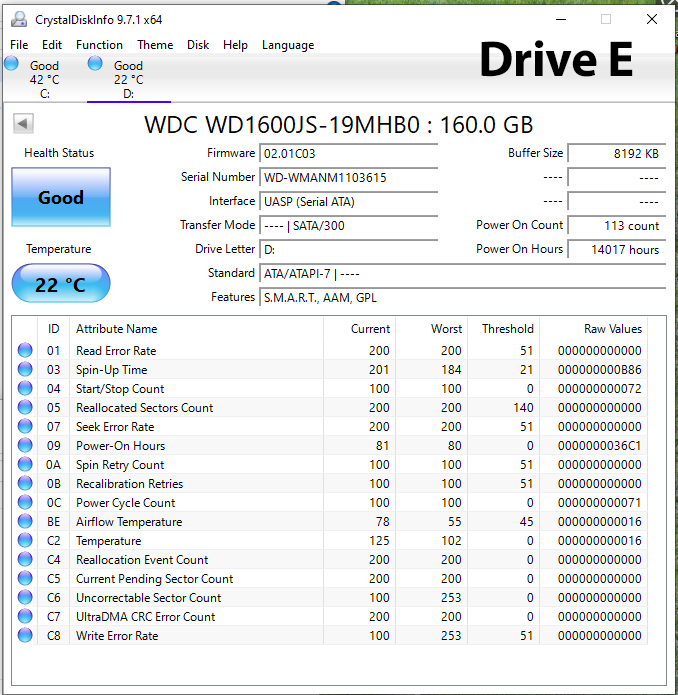Click status orb for Recalibration Retries
This screenshot has height=695, width=678.
click(x=25, y=483)
